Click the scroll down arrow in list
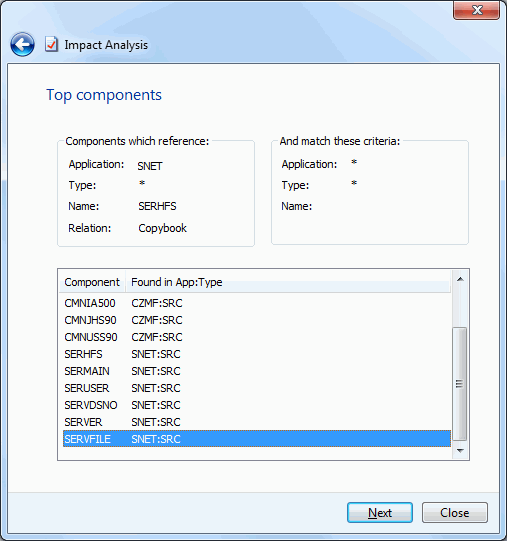The image size is (507, 541). coord(460,451)
